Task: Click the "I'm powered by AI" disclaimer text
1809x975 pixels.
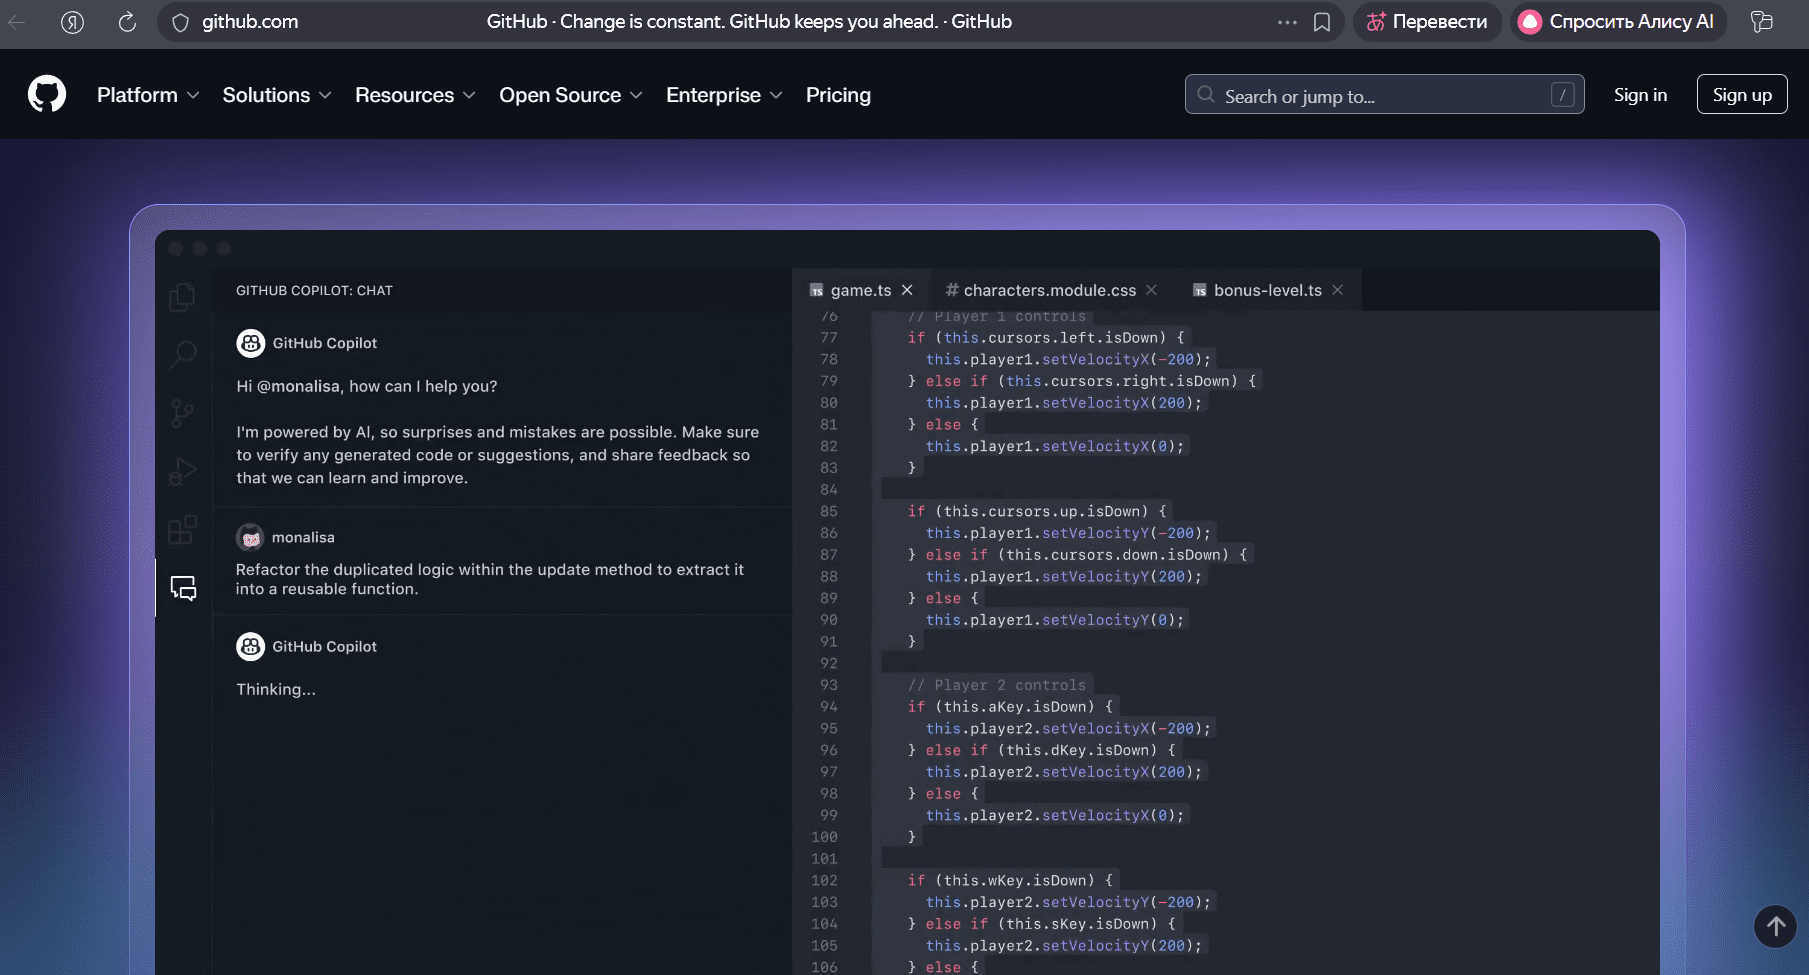Action: tap(498, 455)
